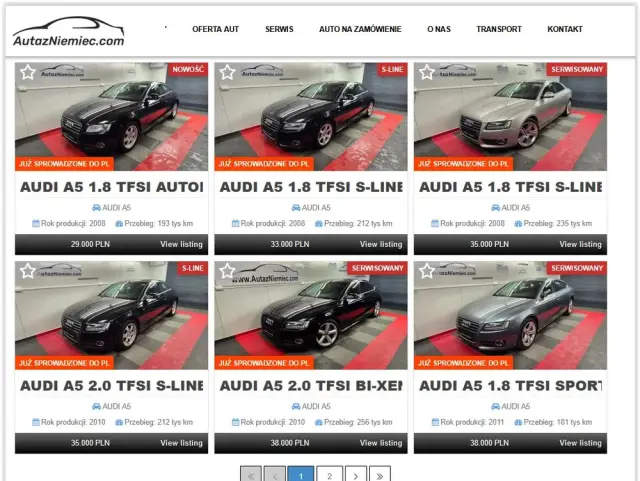Open AUDI A5 2.0 TFSI BI-XEN title
Image resolution: width=640 pixels, height=481 pixels.
pyautogui.click(x=311, y=386)
